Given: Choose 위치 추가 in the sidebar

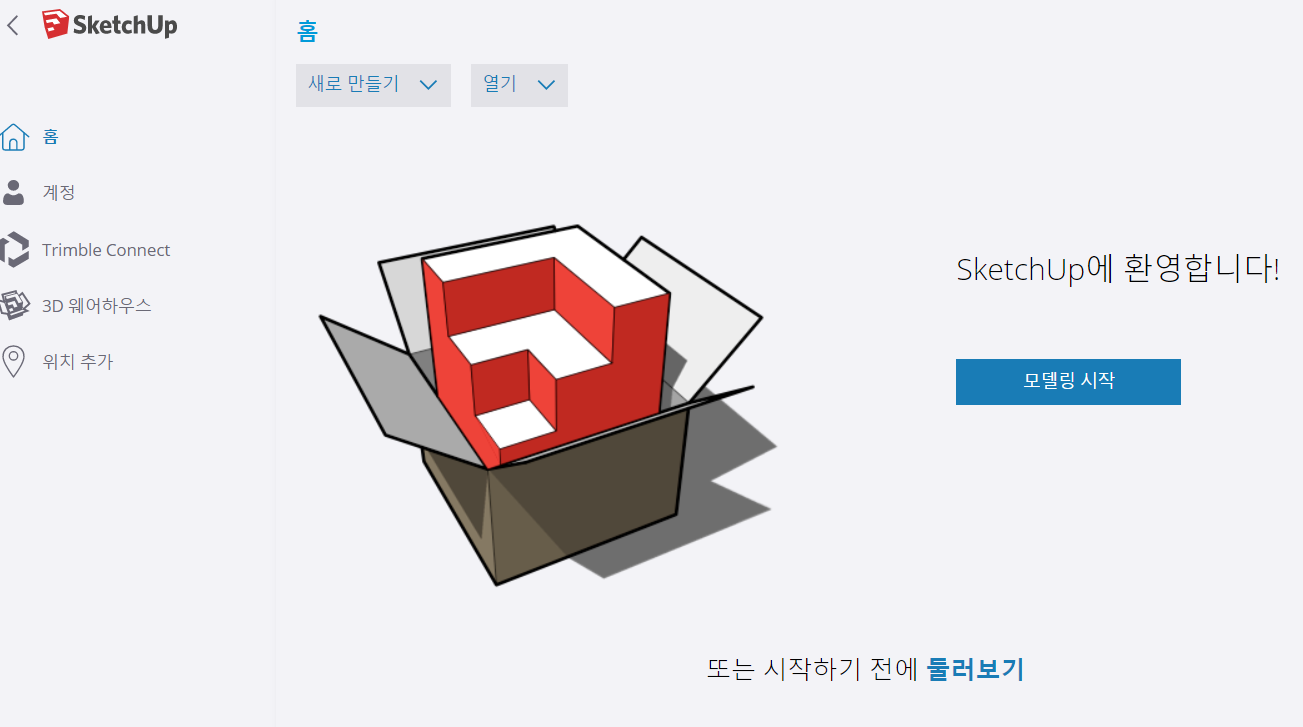Looking at the screenshot, I should [78, 361].
